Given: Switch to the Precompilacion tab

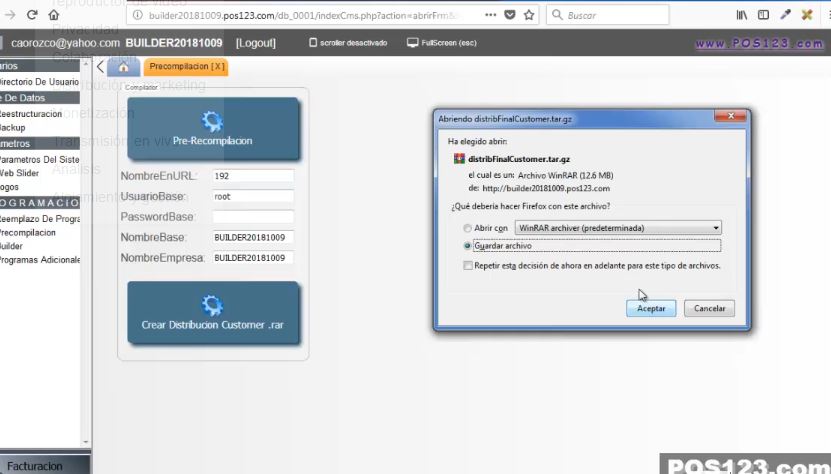Looking at the screenshot, I should coord(186,67).
